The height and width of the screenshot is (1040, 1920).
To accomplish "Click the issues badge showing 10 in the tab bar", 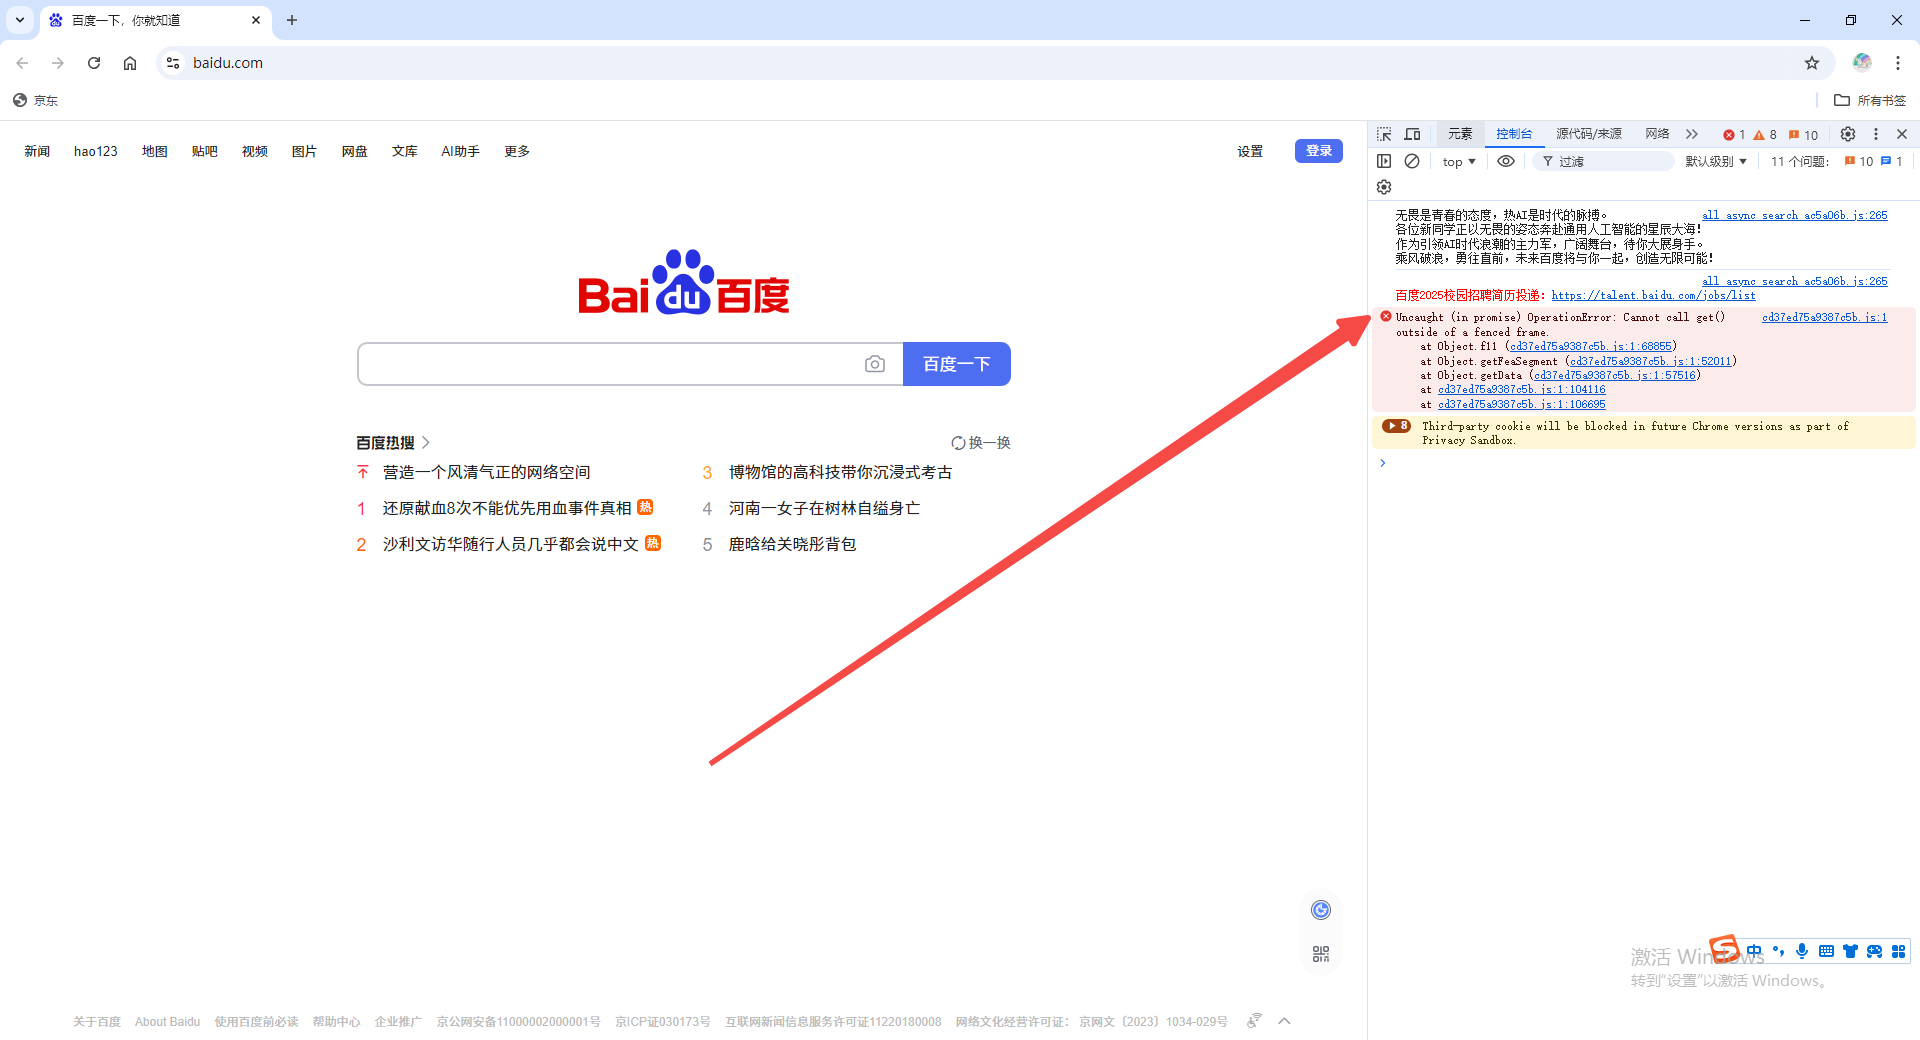I will click(1804, 135).
